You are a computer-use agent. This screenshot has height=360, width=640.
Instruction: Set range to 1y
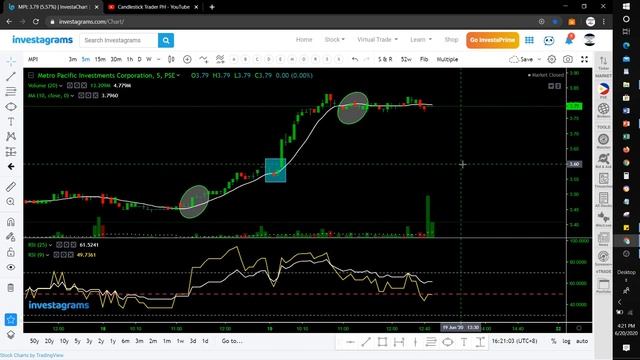(x=113, y=341)
